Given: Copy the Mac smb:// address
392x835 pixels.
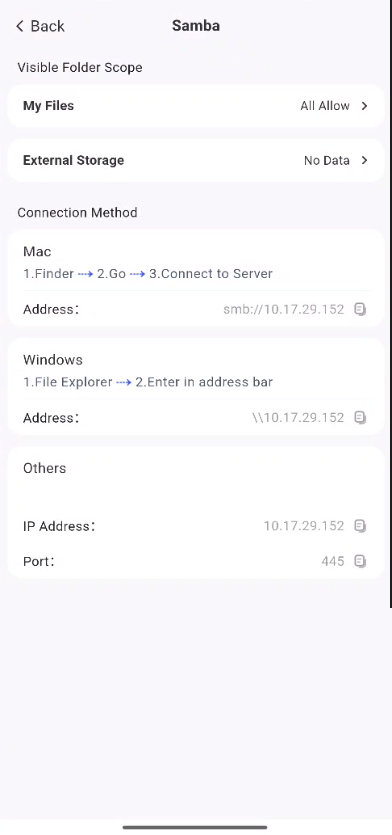Looking at the screenshot, I should (361, 309).
